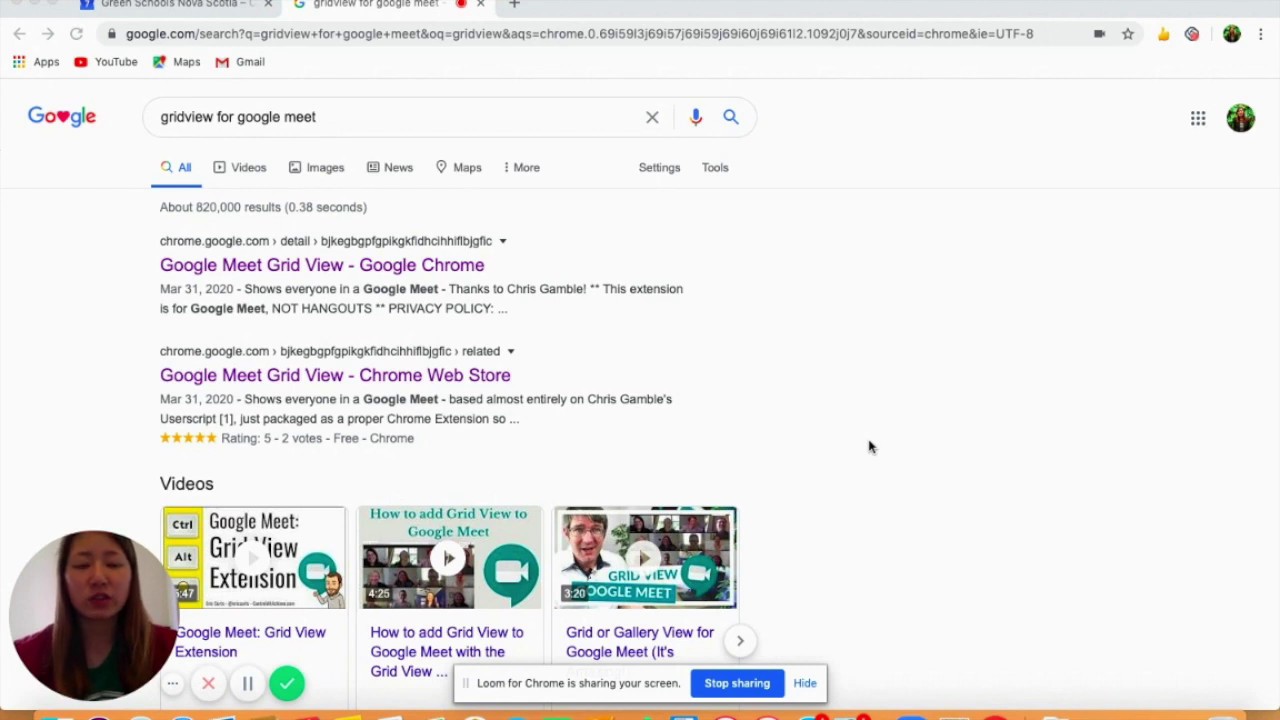Viewport: 1280px width, 720px height.
Task: Switch to the News results tab
Action: (x=389, y=168)
